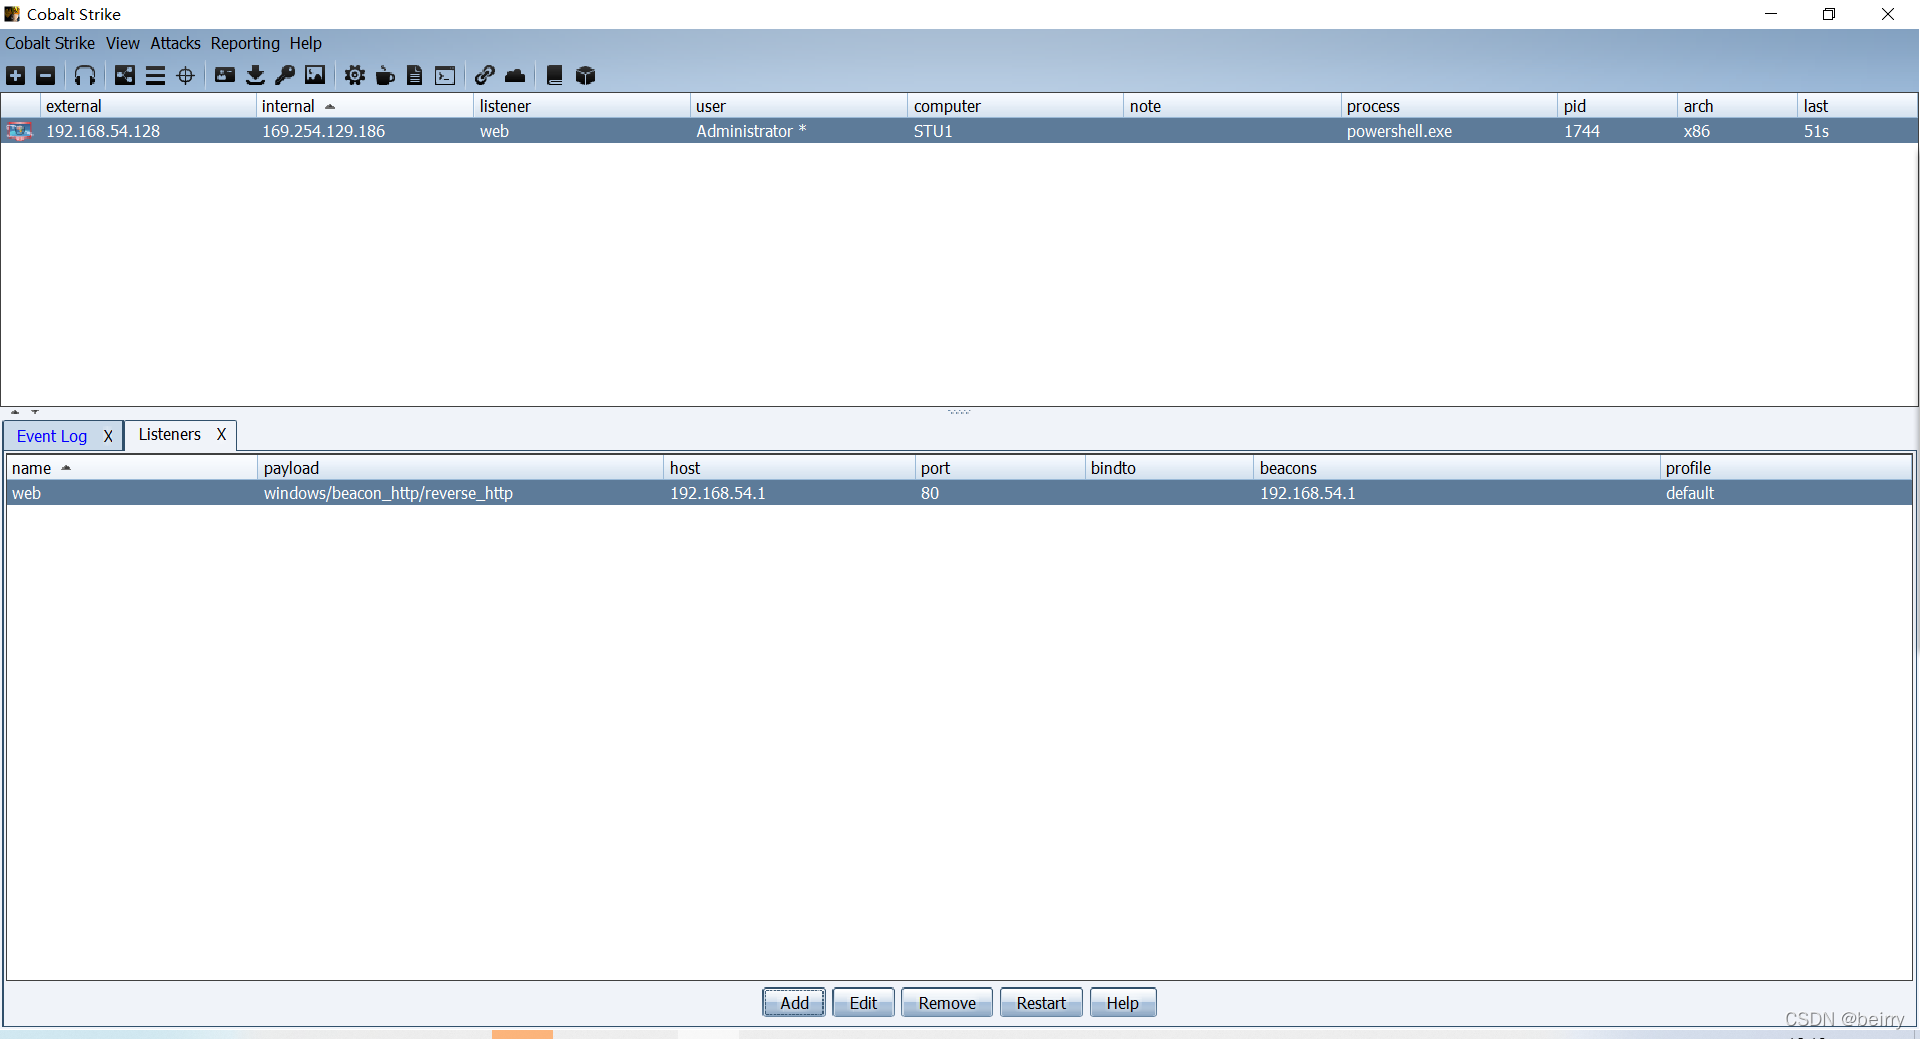
Task: Switch to the Event Log tab
Action: 52,436
